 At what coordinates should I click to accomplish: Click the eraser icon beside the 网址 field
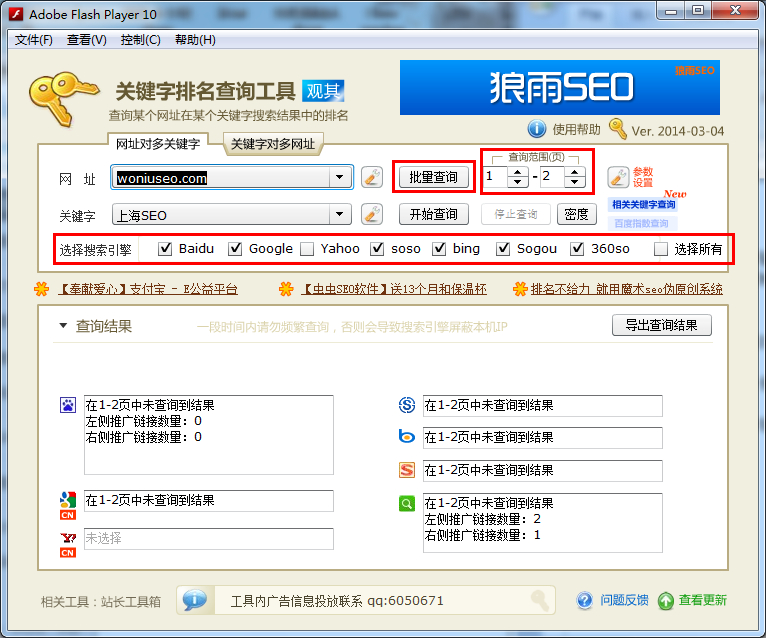click(x=372, y=178)
